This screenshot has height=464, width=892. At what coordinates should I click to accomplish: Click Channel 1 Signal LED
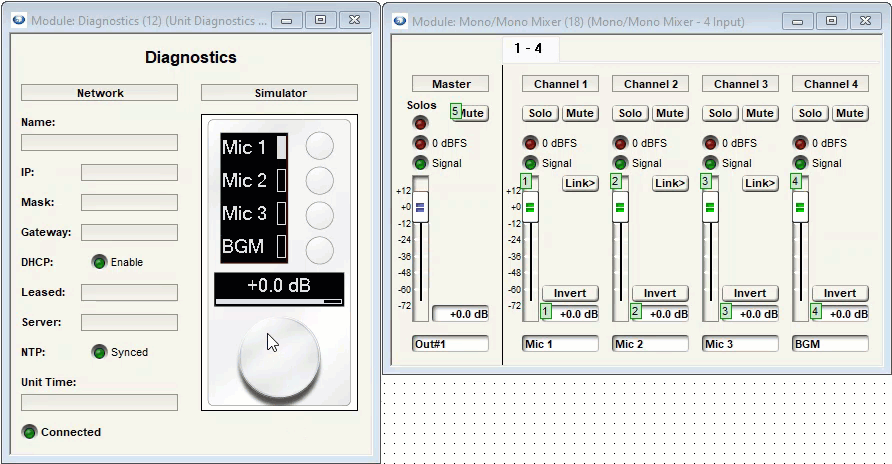pyautogui.click(x=530, y=163)
